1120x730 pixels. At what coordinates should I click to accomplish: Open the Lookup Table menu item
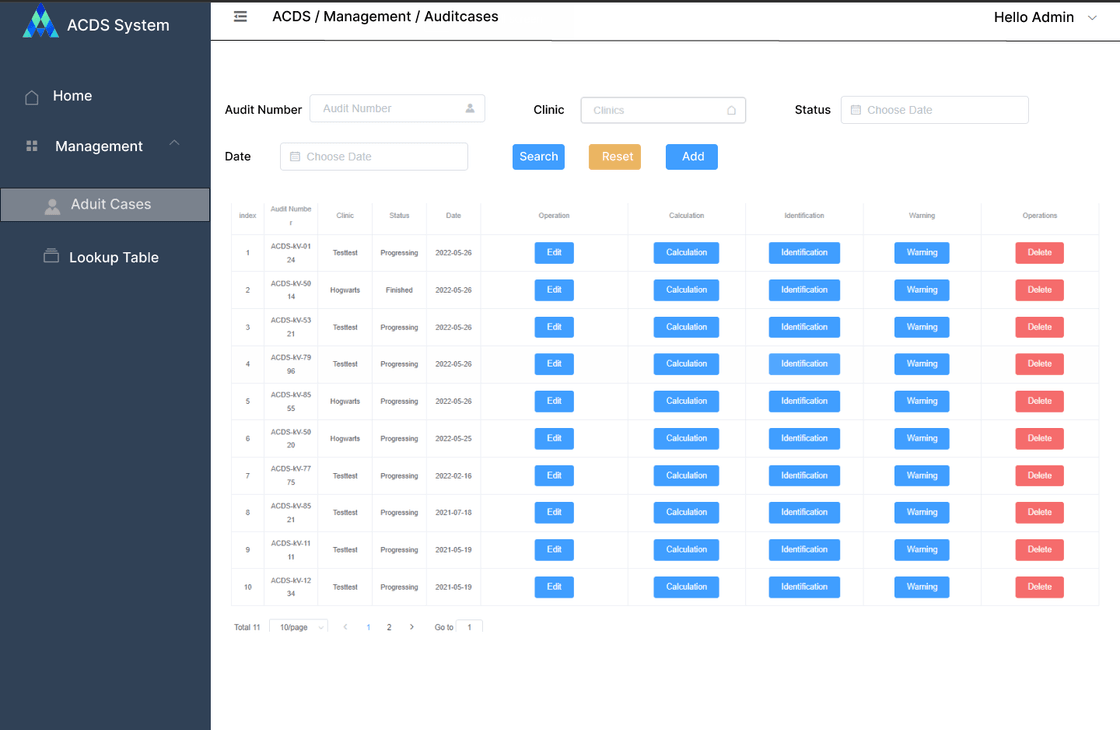pos(113,257)
